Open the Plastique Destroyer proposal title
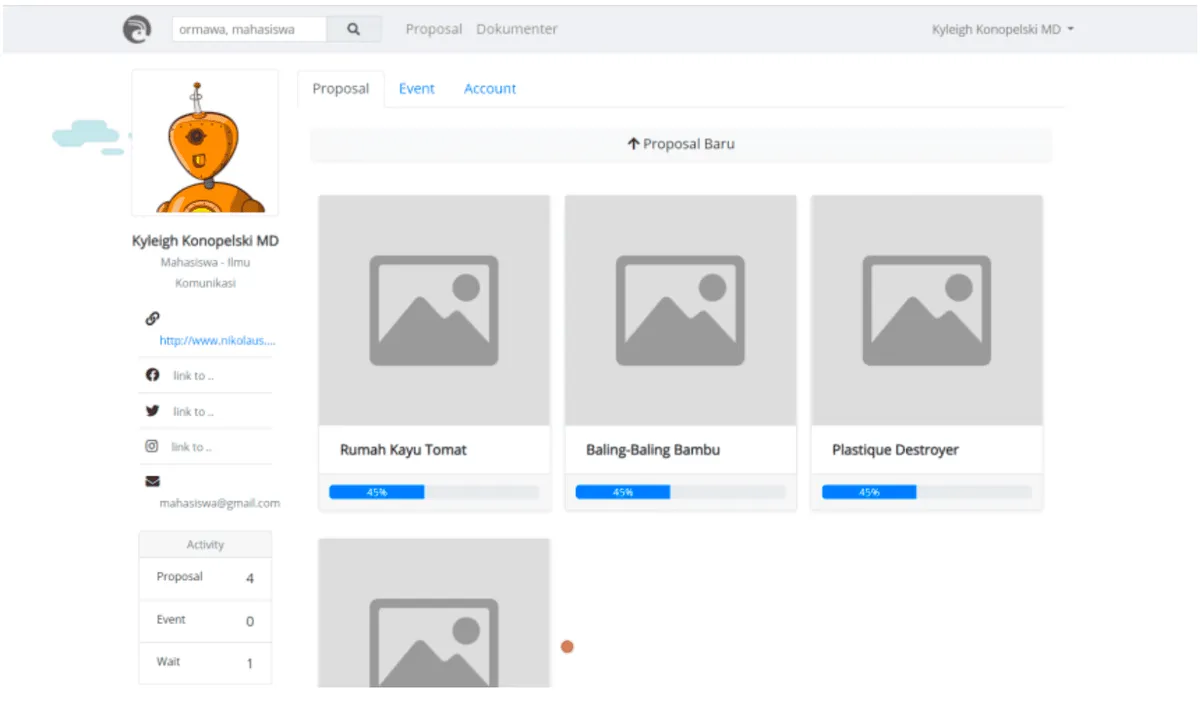Image resolution: width=1200 pixels, height=728 pixels. point(895,450)
